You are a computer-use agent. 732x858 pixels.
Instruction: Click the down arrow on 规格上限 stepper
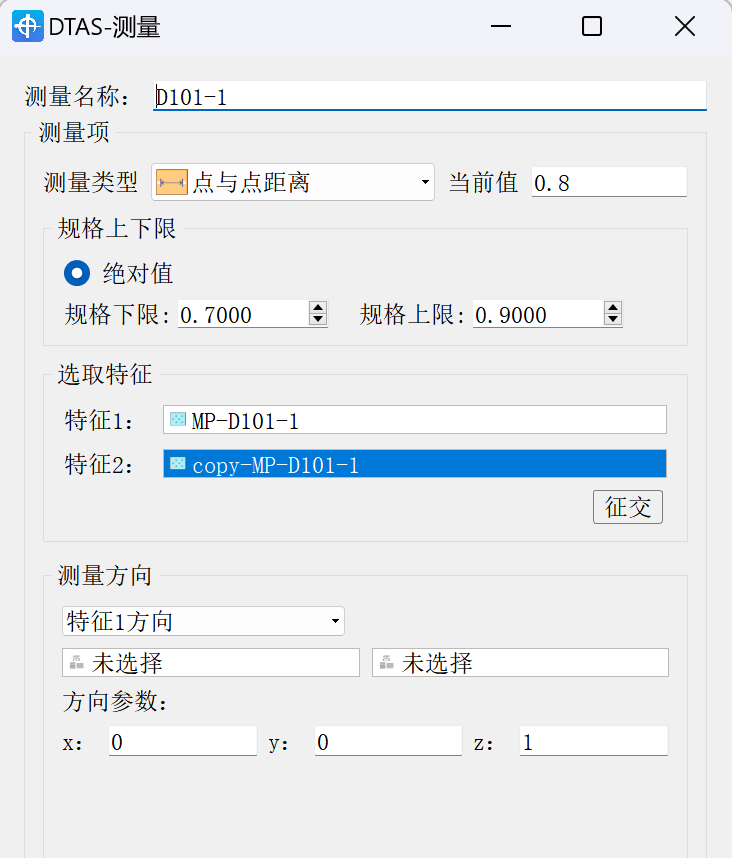coord(611,320)
